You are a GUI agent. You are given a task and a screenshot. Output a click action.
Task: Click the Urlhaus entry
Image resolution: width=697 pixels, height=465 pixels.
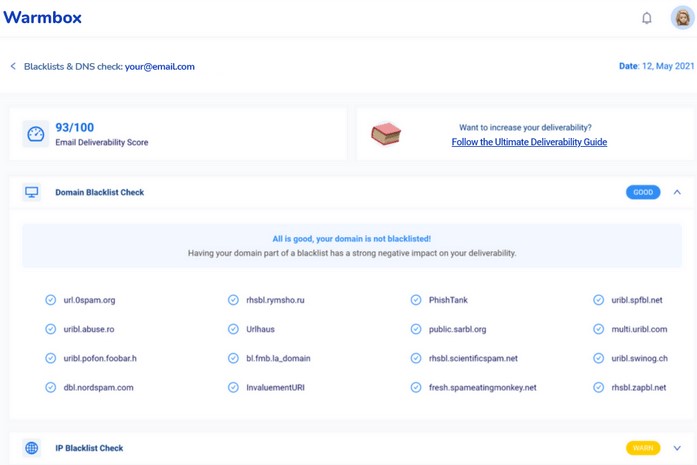[260, 329]
